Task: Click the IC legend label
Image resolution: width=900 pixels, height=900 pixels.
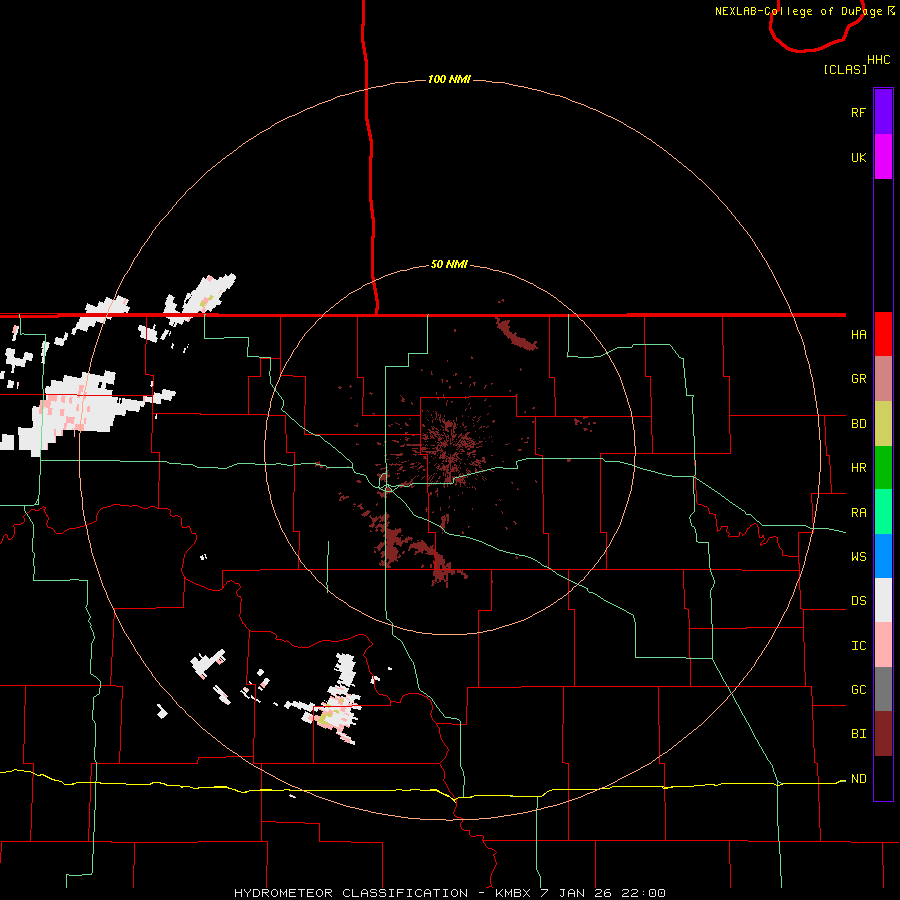Action: [x=858, y=646]
